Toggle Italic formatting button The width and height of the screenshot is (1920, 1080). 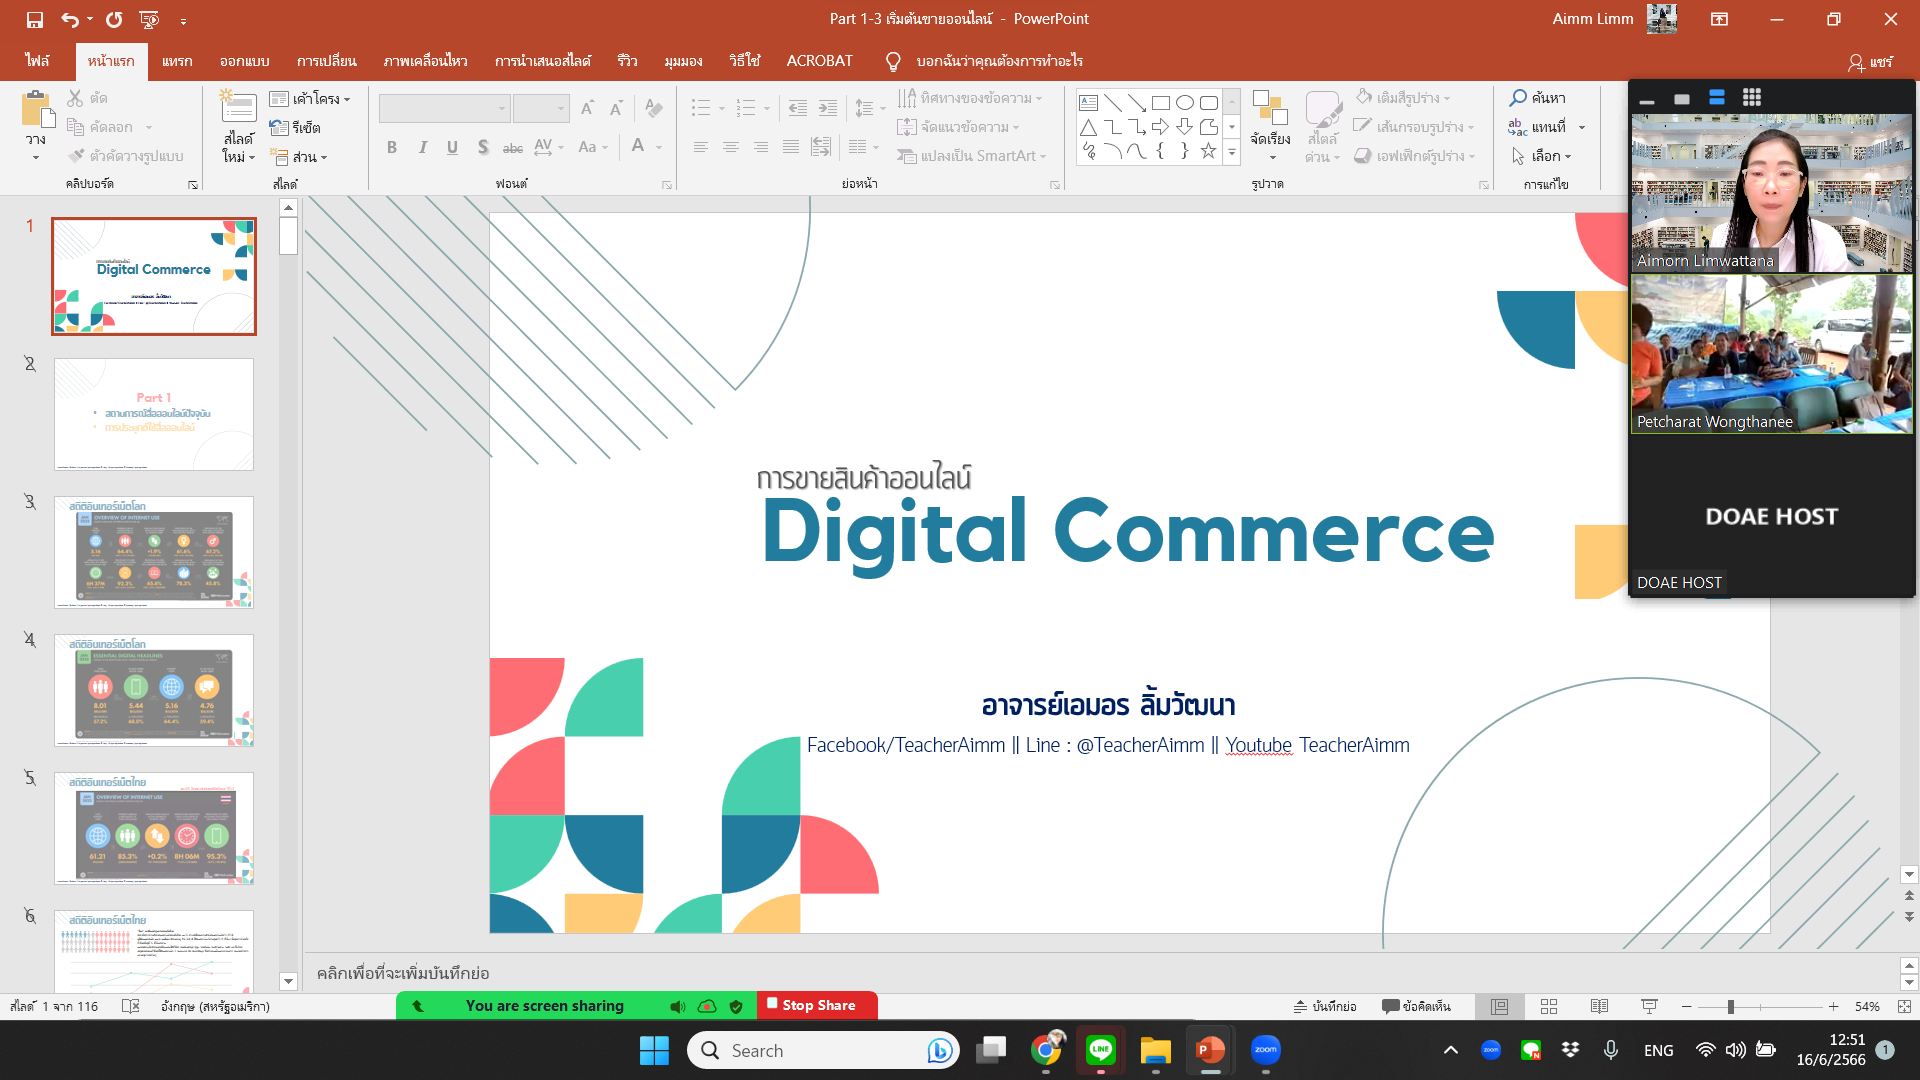(x=422, y=147)
